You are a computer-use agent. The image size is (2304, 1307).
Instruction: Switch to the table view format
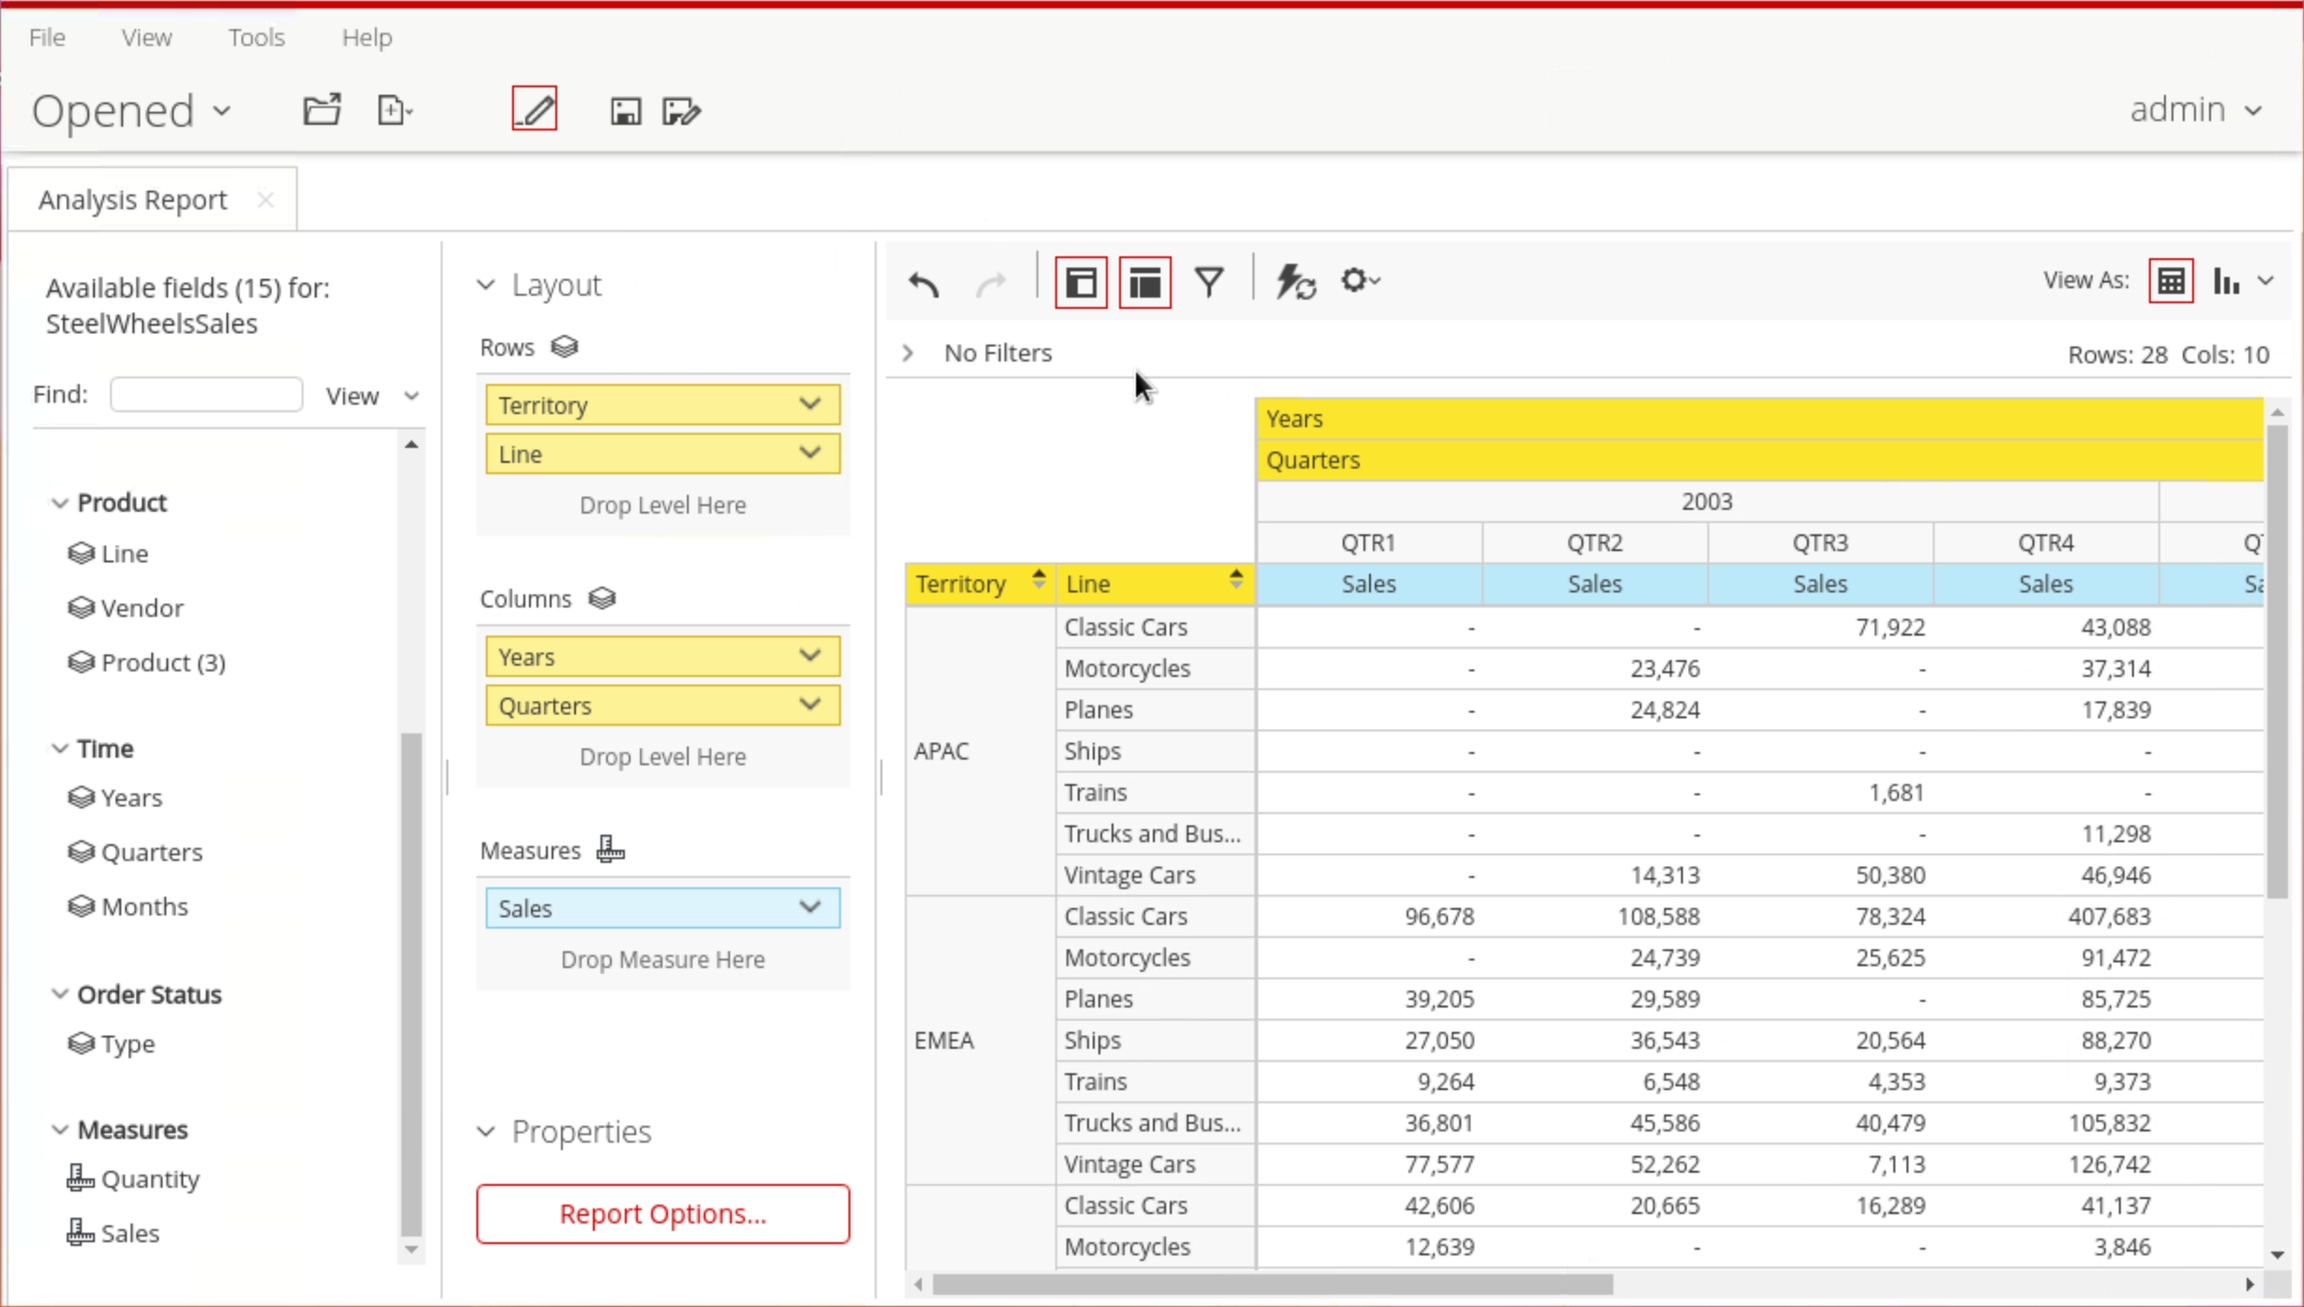pyautogui.click(x=2171, y=281)
